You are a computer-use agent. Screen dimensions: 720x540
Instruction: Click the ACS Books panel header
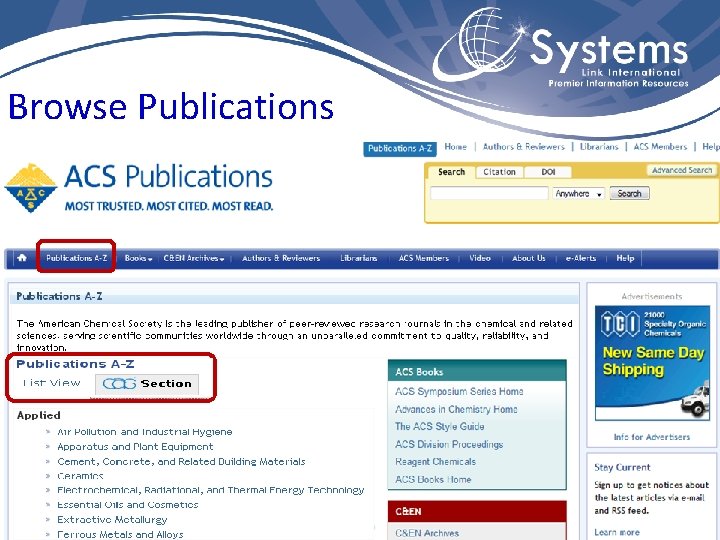(x=477, y=371)
